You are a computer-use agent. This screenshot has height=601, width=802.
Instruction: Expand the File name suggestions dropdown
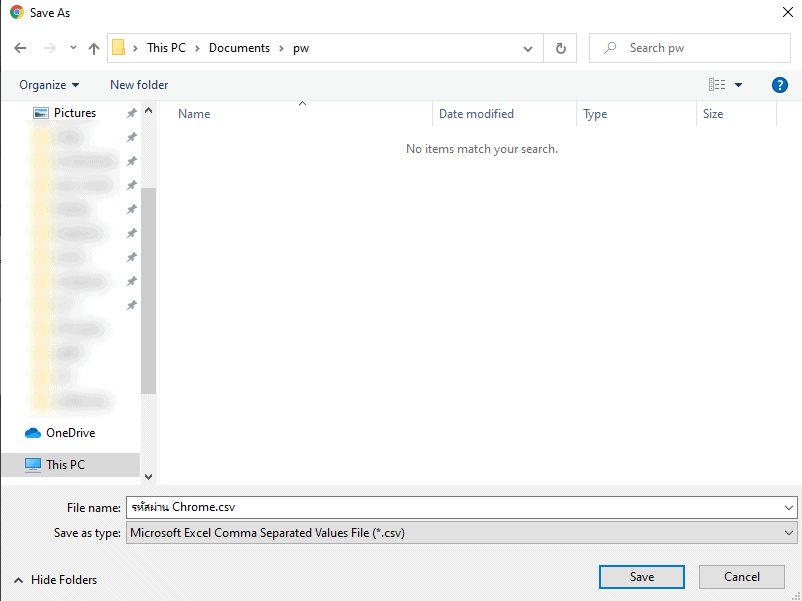(x=790, y=507)
